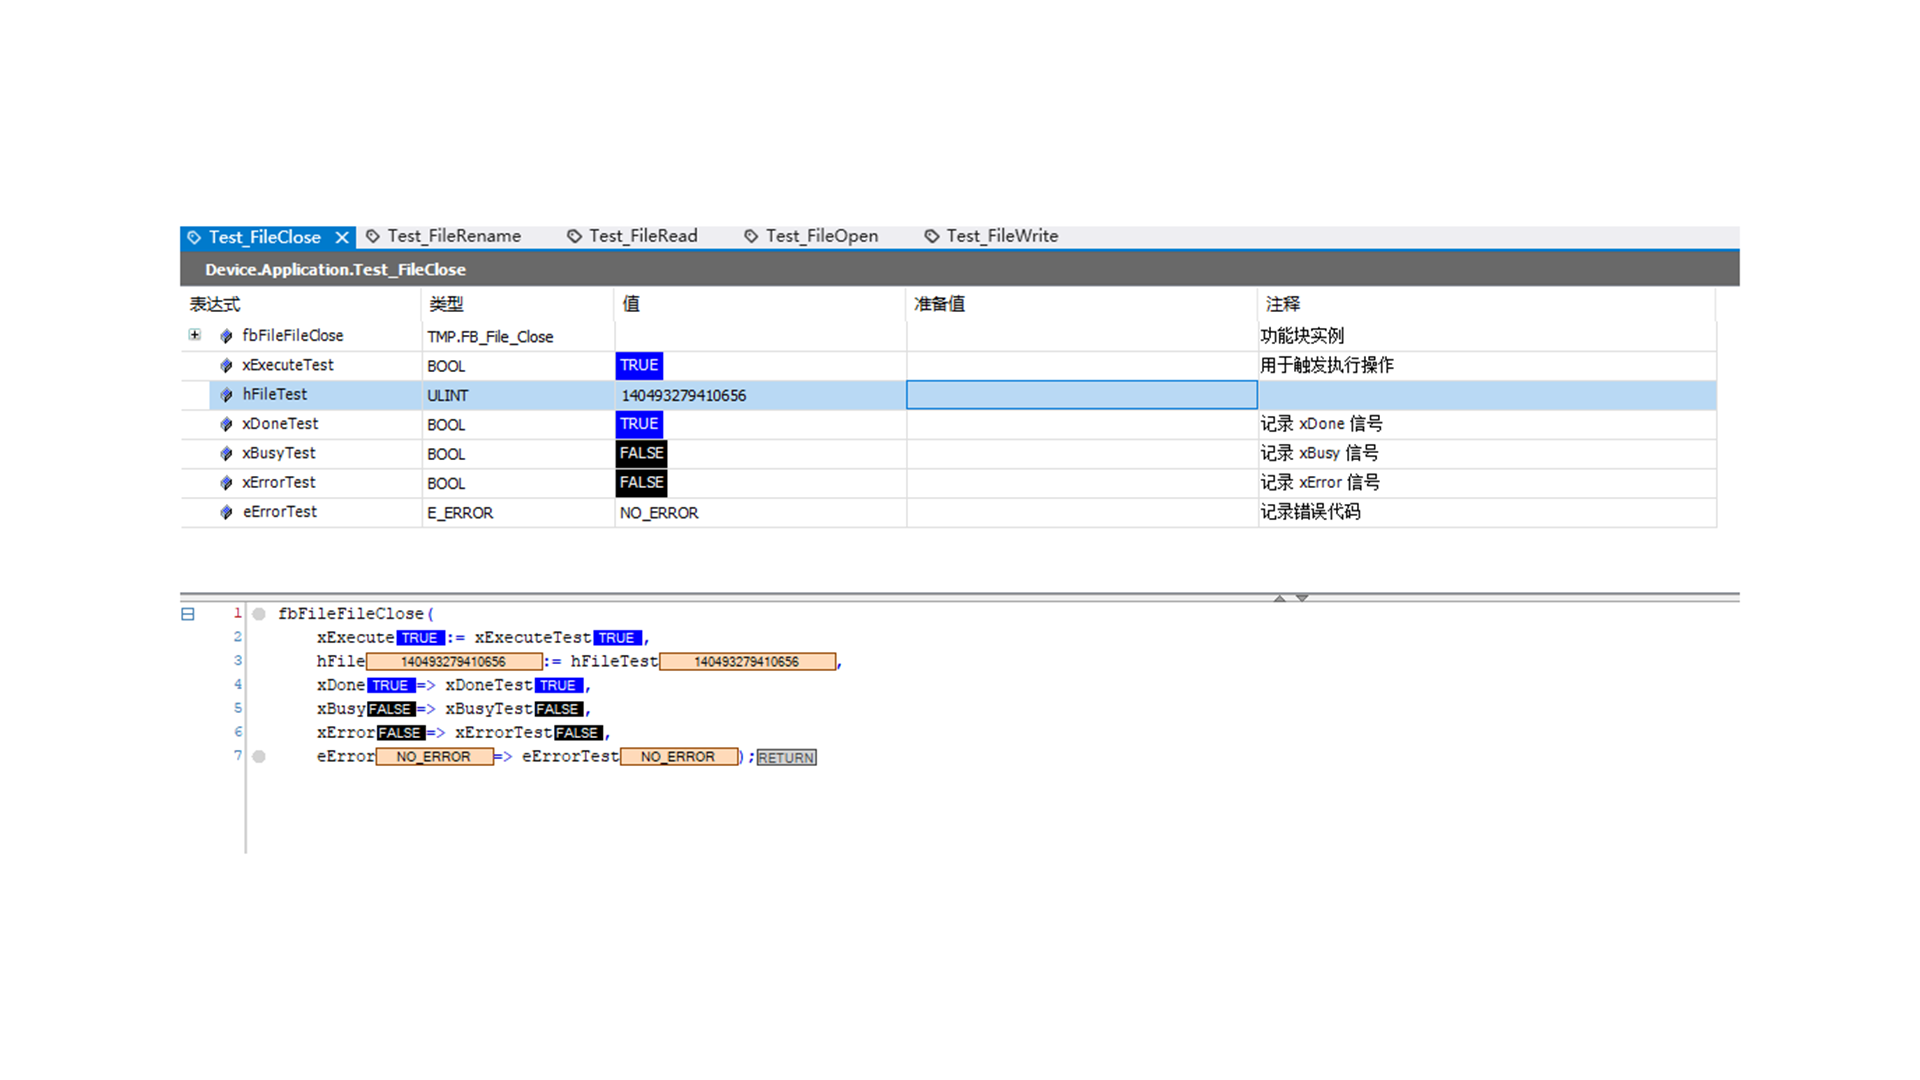The height and width of the screenshot is (1080, 1920).
Task: Click the RETURN marker in code
Action: pyautogui.click(x=787, y=757)
